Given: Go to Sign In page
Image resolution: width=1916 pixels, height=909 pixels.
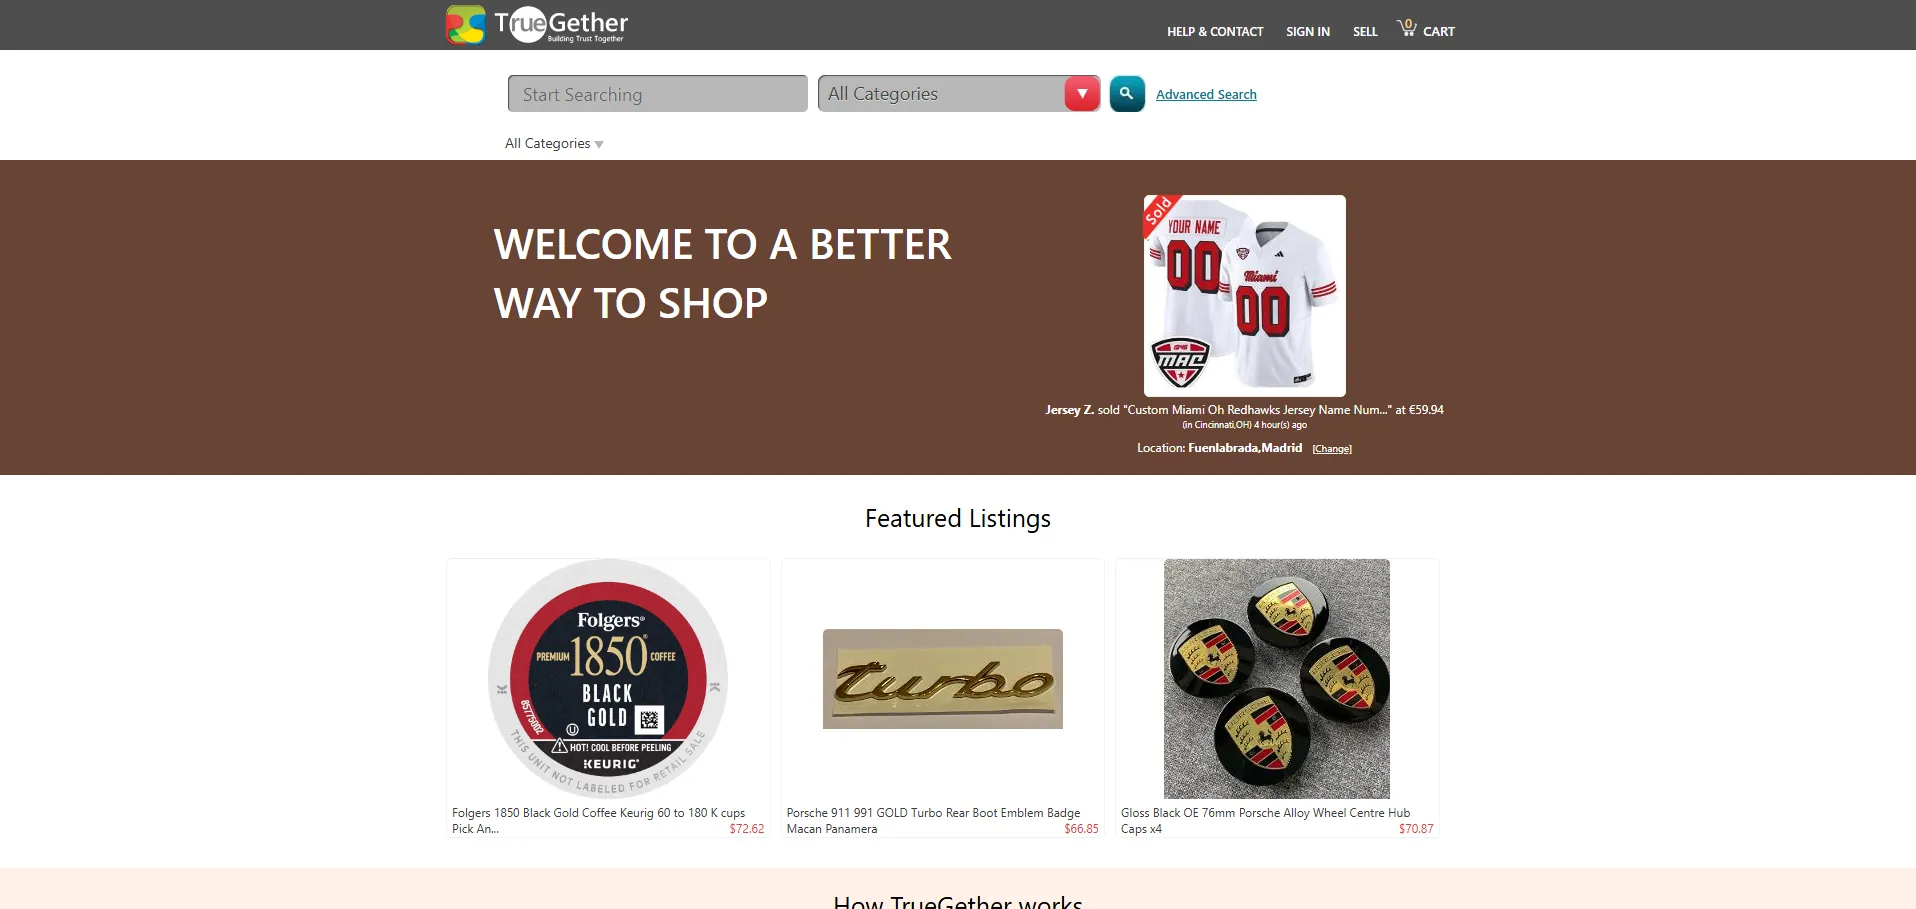Looking at the screenshot, I should [1308, 32].
